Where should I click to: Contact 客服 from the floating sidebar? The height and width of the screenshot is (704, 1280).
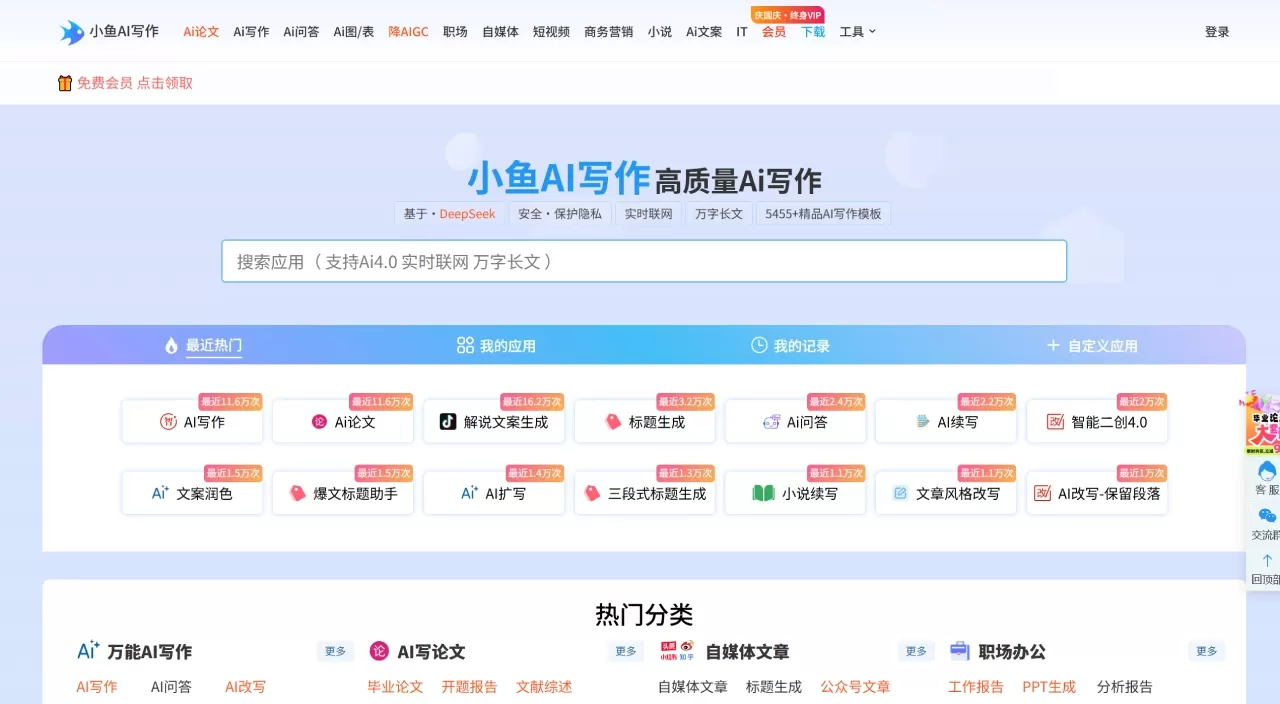pyautogui.click(x=1266, y=478)
